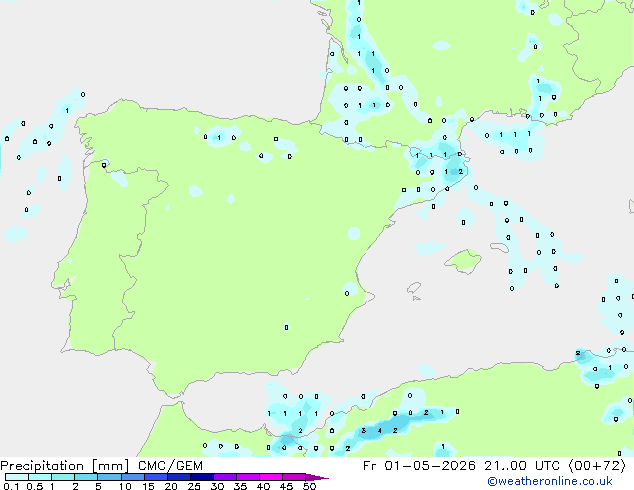This screenshot has height=490, width=634.
Task: Click the '21..00 UTC' time label
Action: [522, 466]
